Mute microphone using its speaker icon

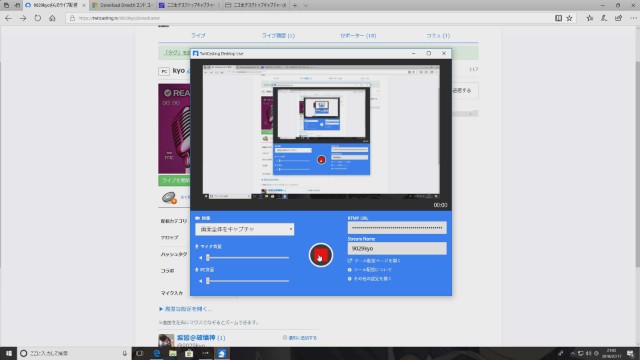pos(200,258)
